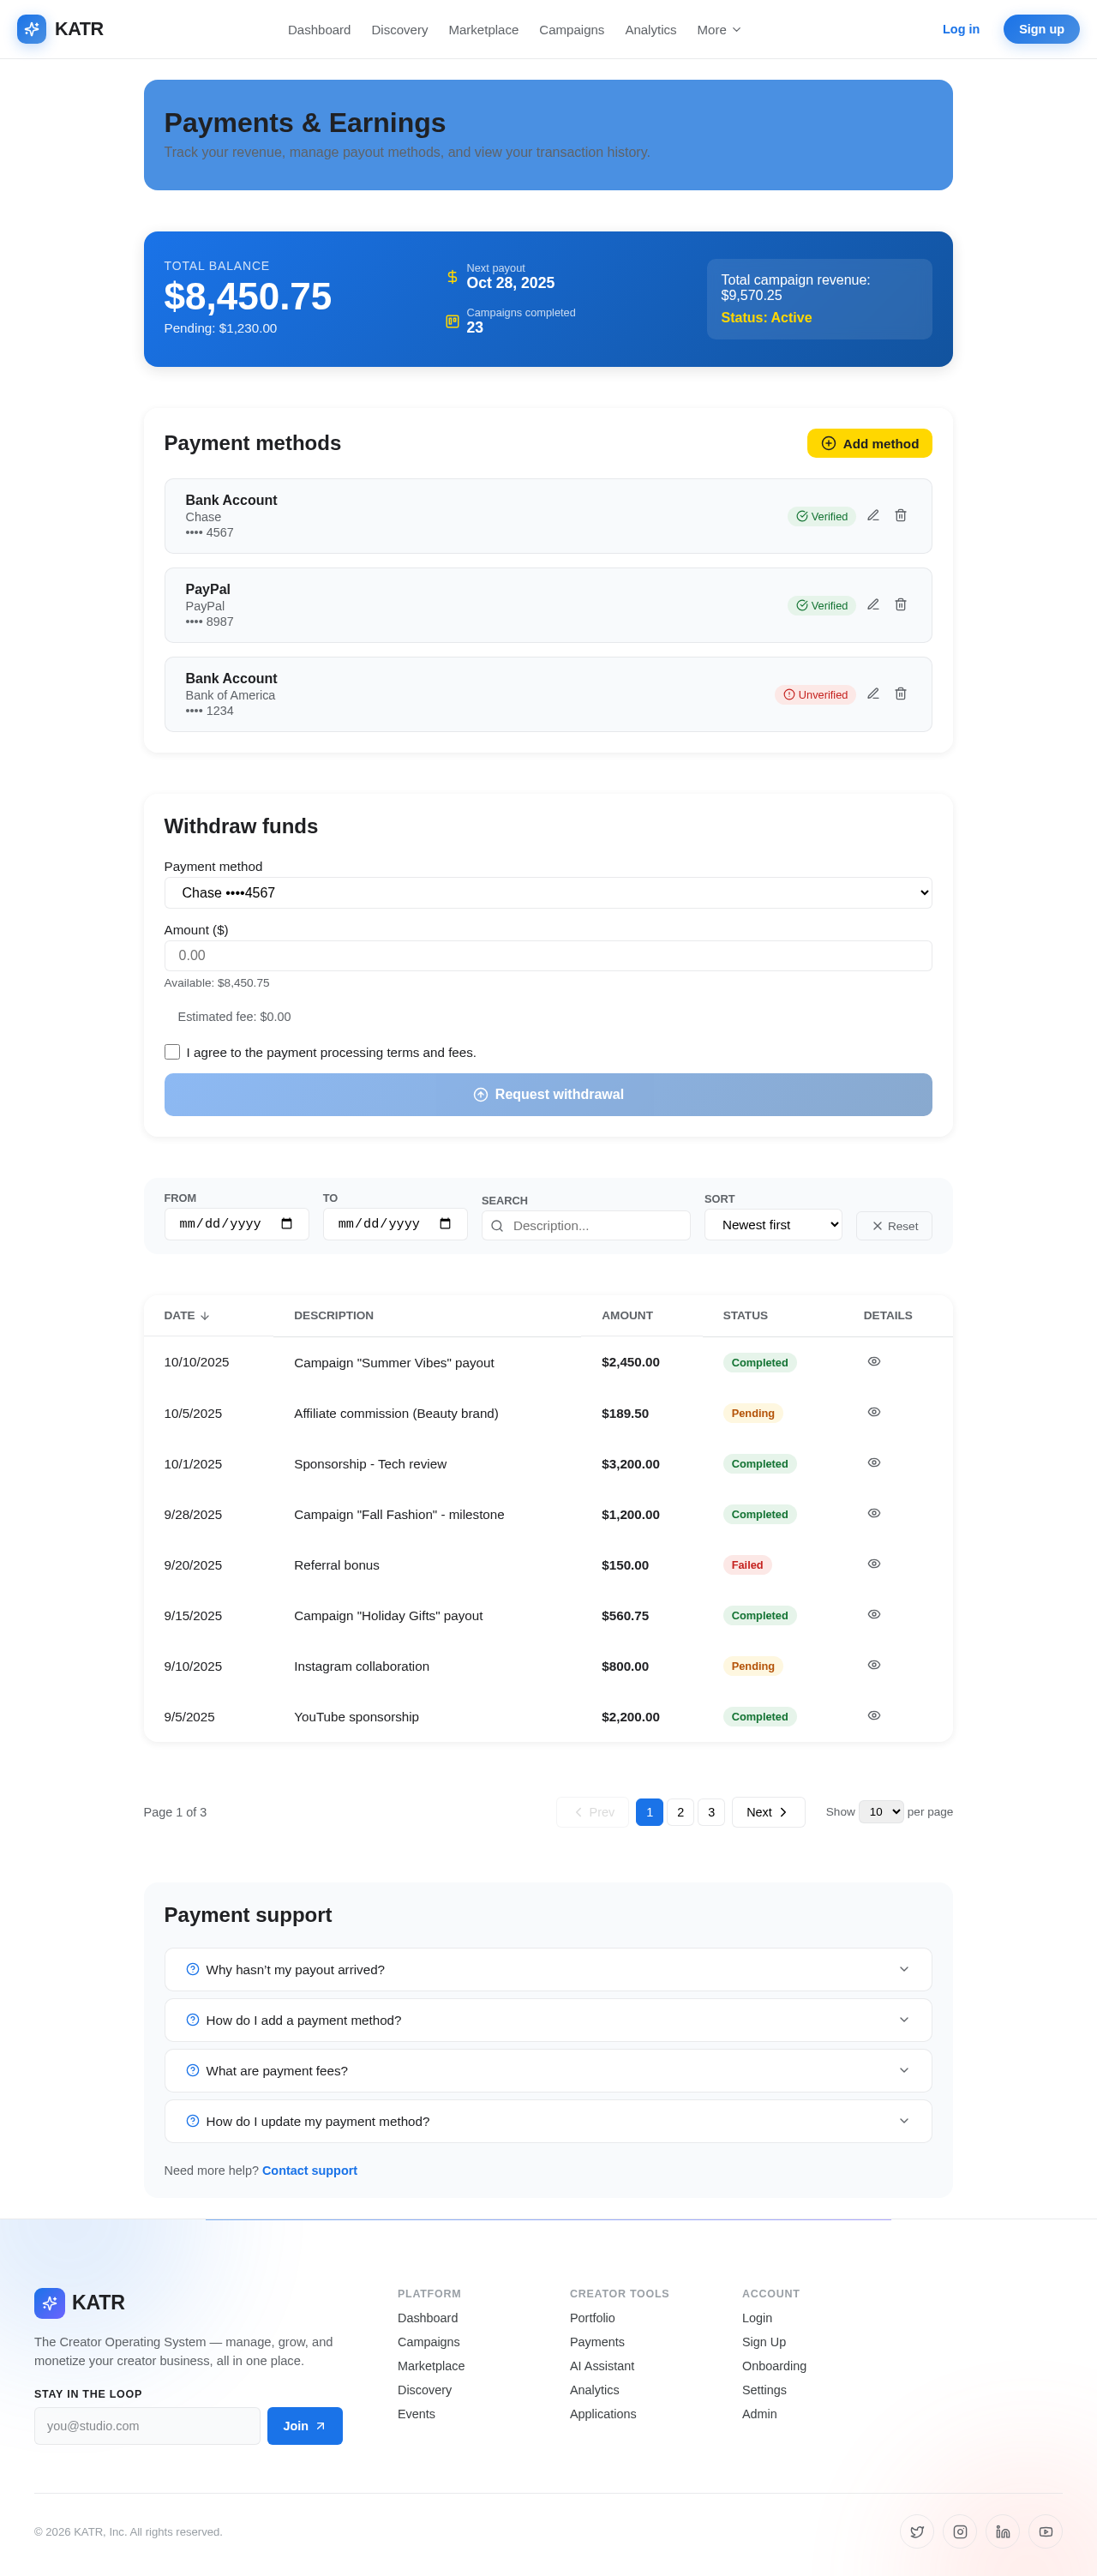1097x2576 pixels.
Task: Click the Description search field
Action: pos(586,1226)
